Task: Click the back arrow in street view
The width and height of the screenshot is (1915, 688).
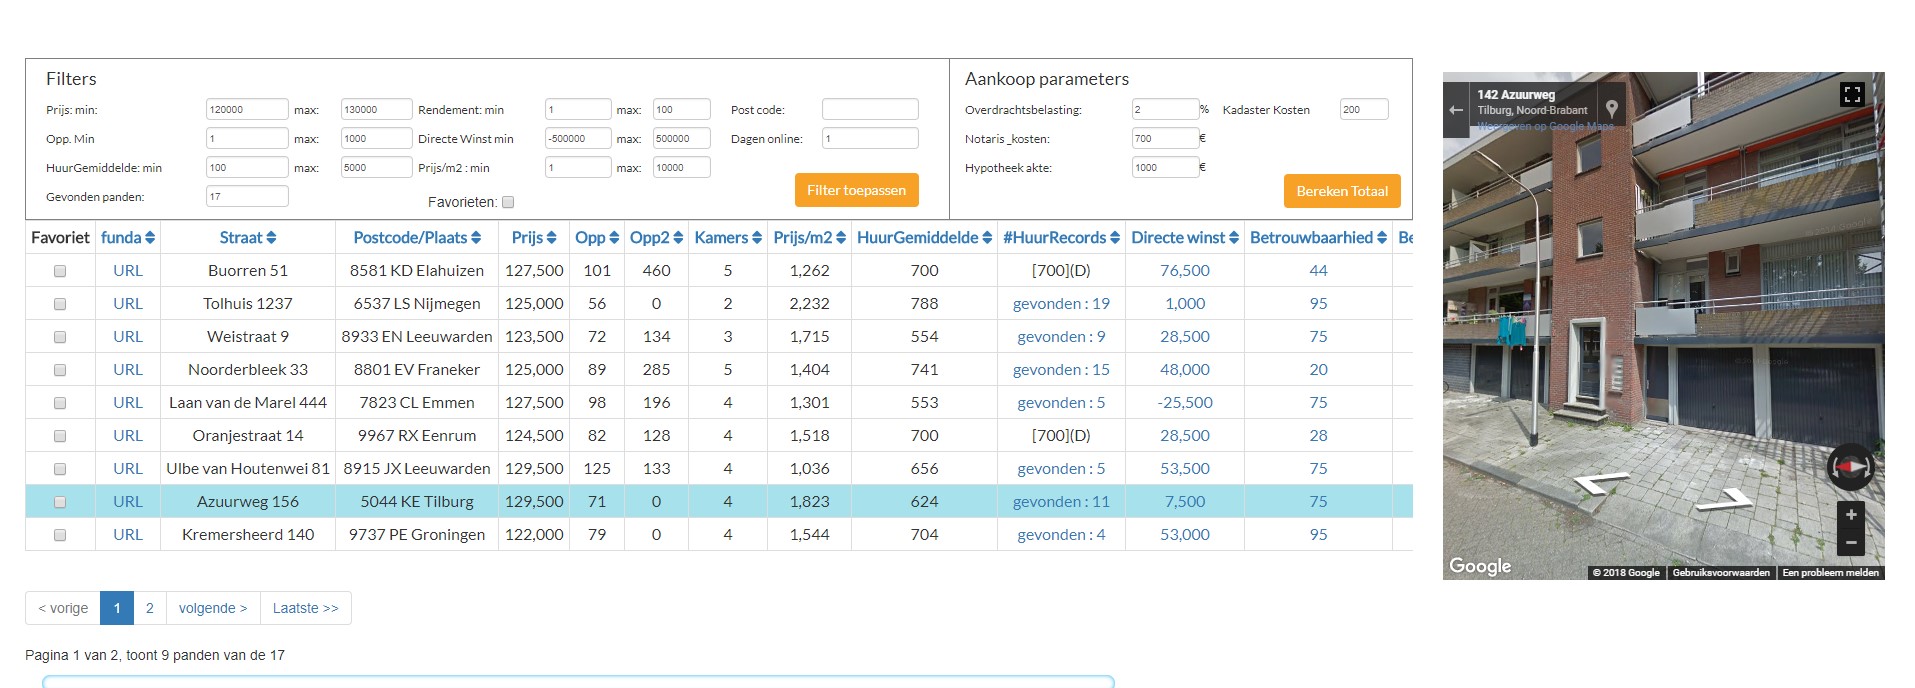Action: point(1456,110)
